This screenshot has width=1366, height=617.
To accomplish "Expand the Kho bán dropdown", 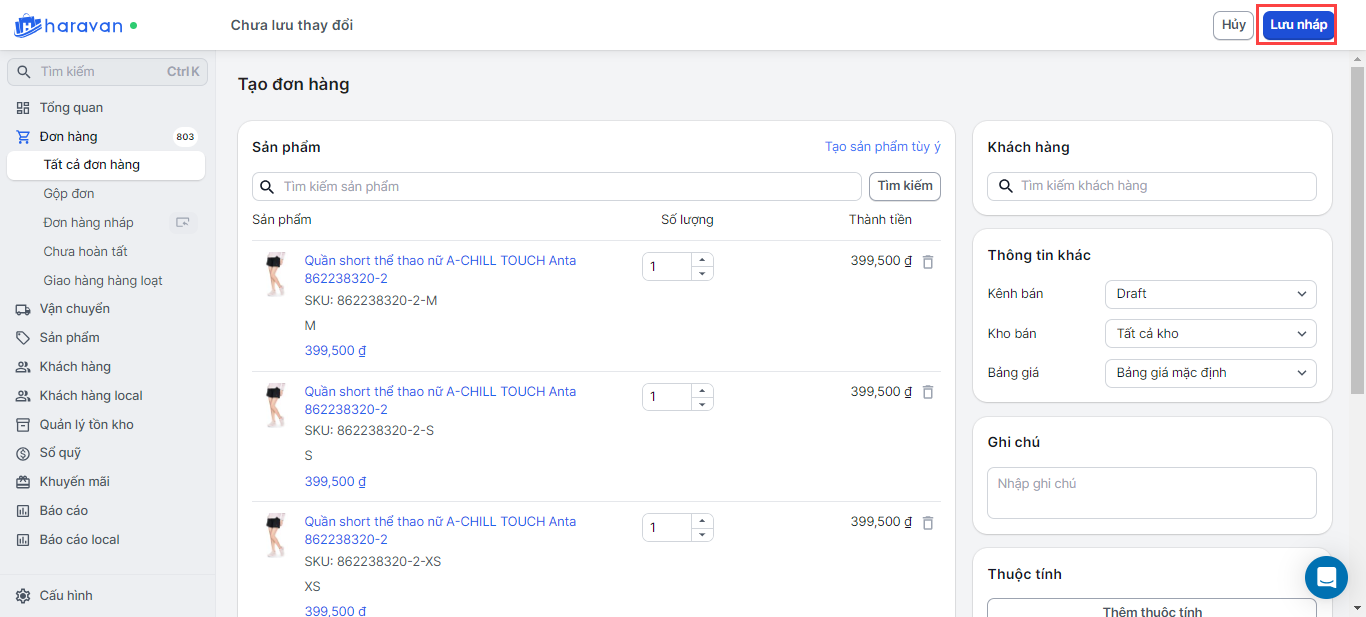I will (1210, 334).
